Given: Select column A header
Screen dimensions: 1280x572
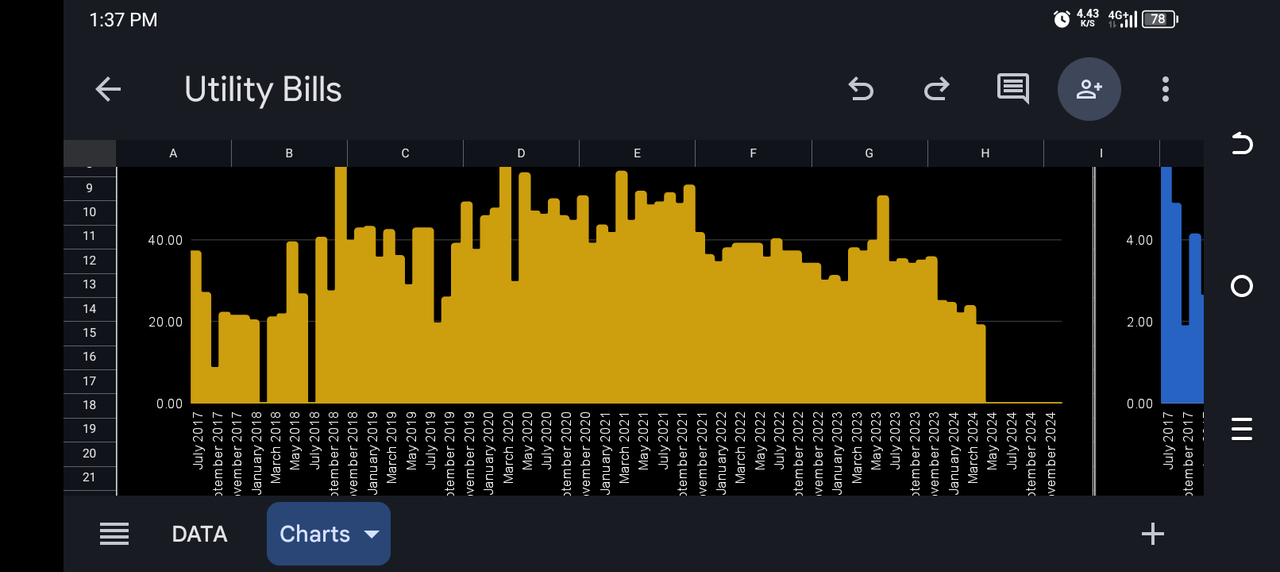Looking at the screenshot, I should tap(174, 153).
